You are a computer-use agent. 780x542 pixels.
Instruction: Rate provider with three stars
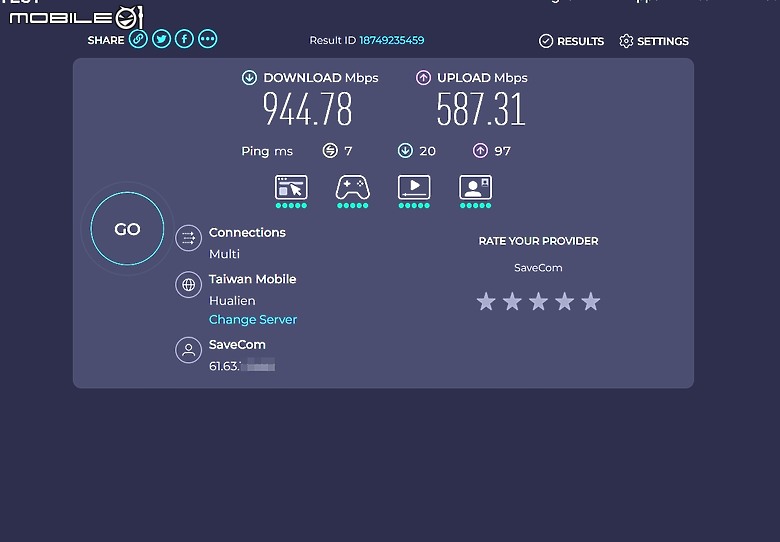[x=538, y=301]
